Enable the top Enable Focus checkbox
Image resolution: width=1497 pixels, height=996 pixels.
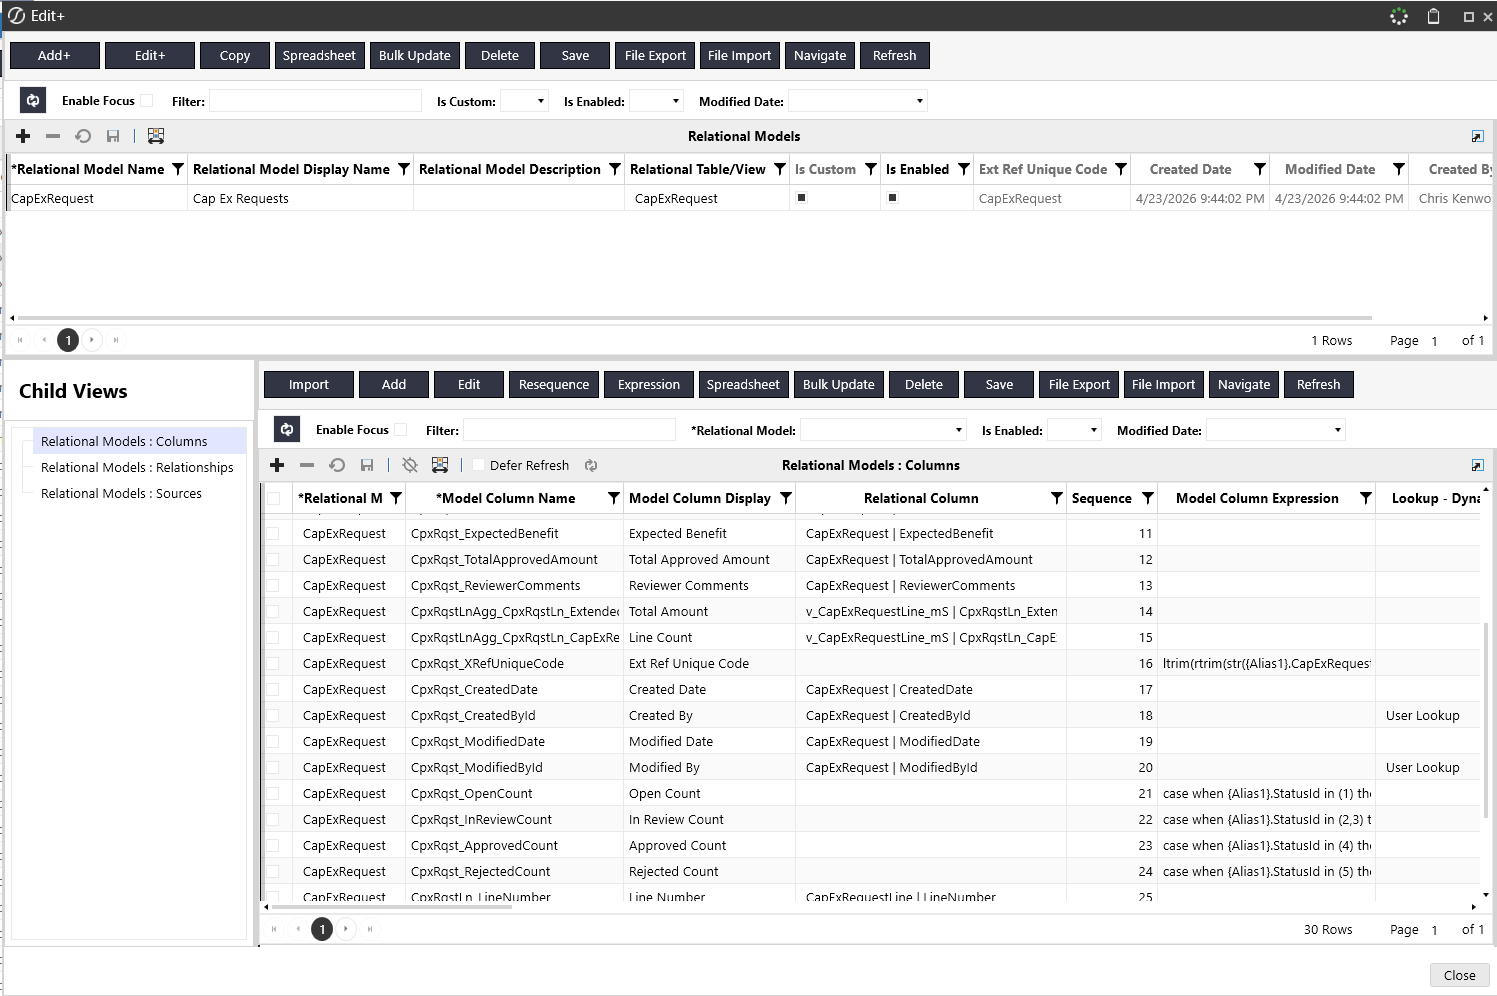click(147, 100)
